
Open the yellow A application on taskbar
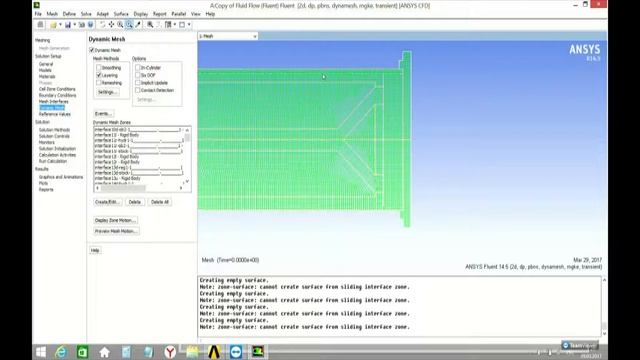click(x=214, y=352)
